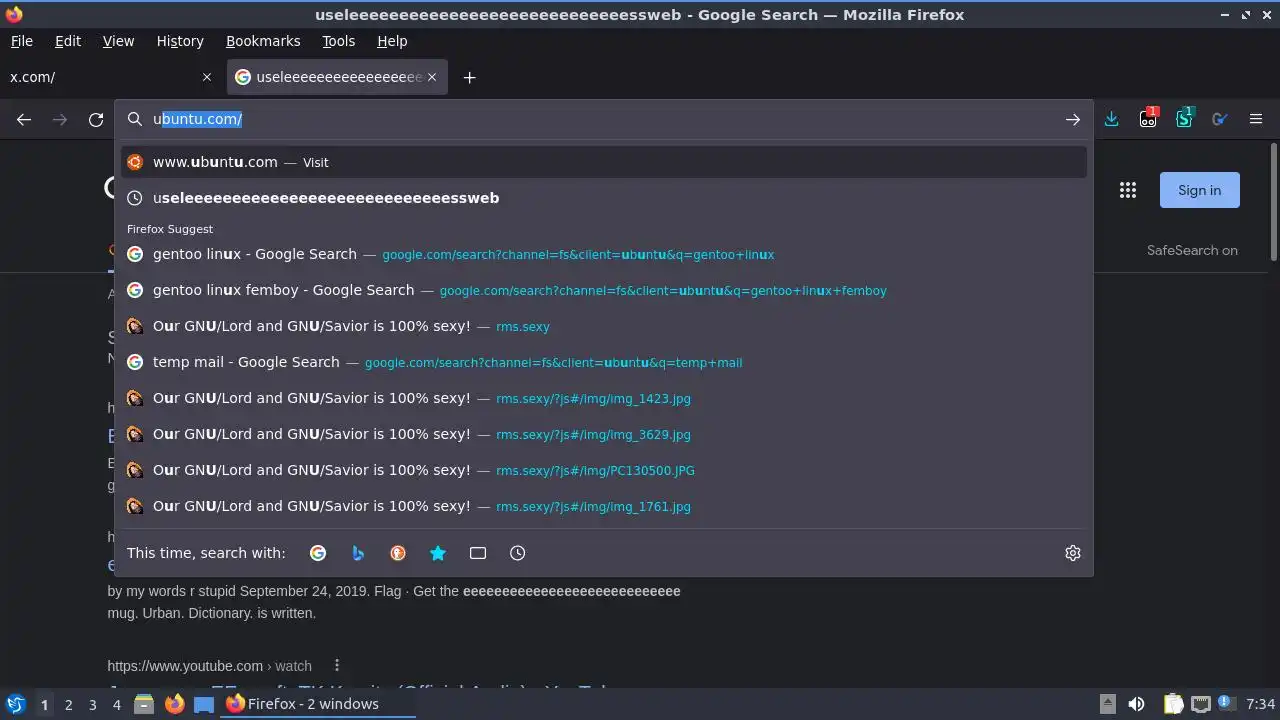Screen dimensions: 1280x720
Task: Open the extension with red badge
Action: coord(1148,119)
